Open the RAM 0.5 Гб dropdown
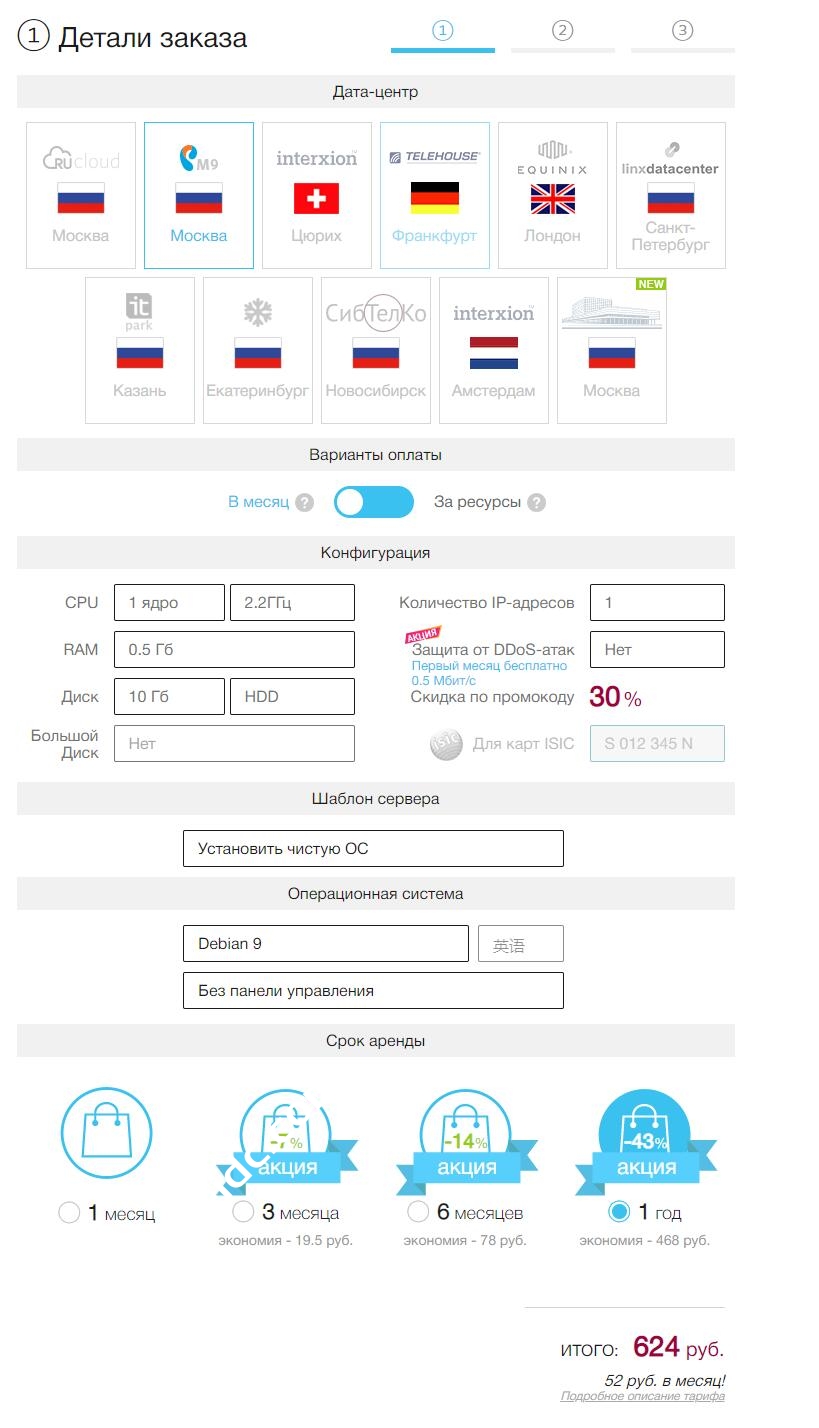Image resolution: width=819 pixels, height=1428 pixels. point(234,649)
